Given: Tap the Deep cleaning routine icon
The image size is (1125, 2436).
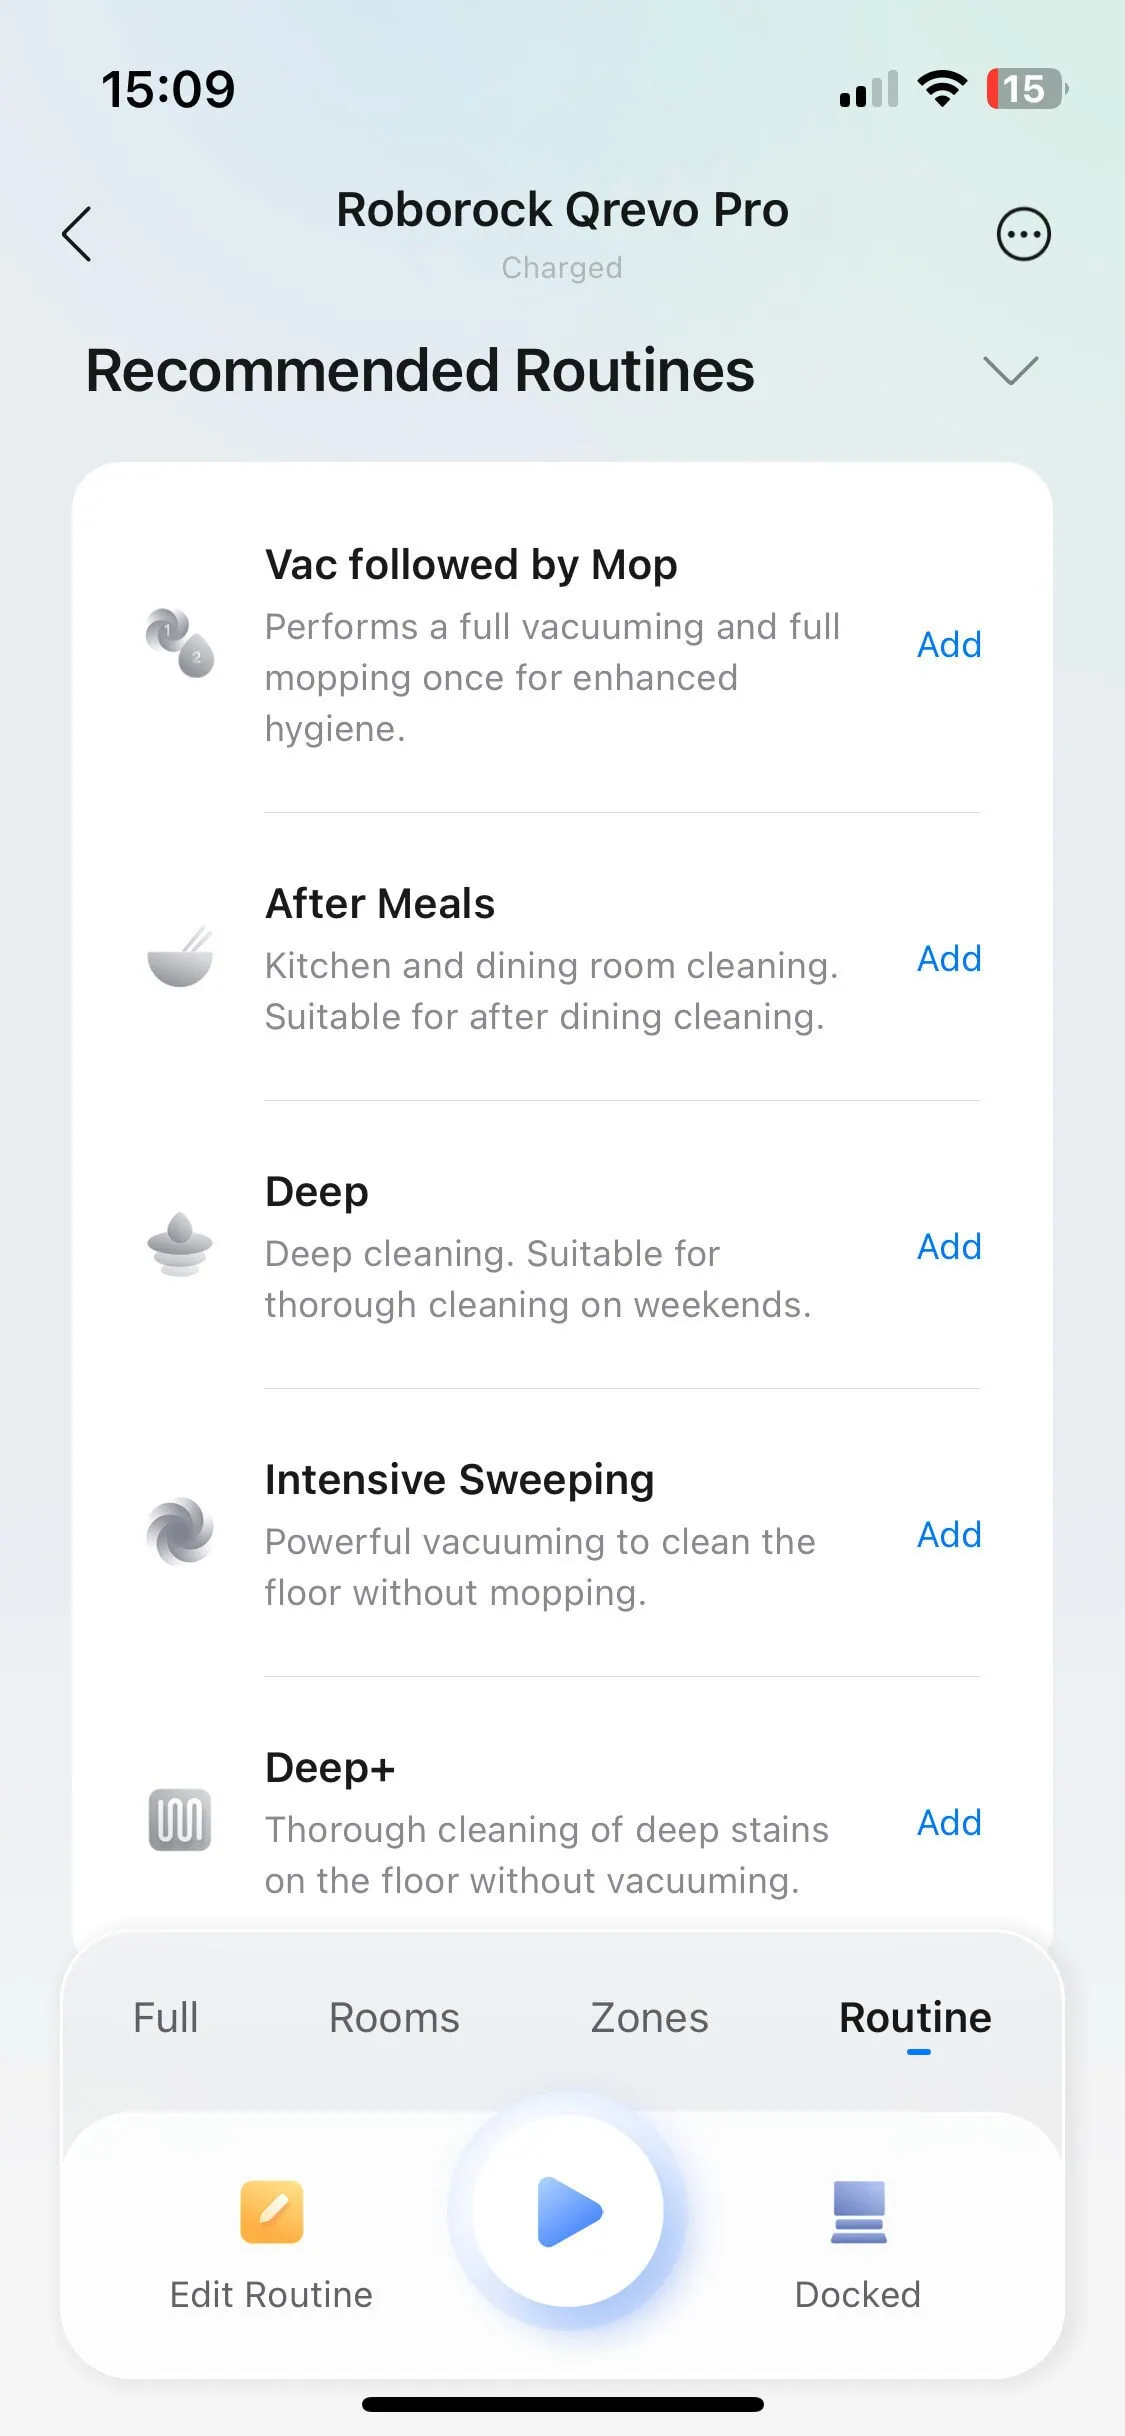Looking at the screenshot, I should click(180, 1245).
